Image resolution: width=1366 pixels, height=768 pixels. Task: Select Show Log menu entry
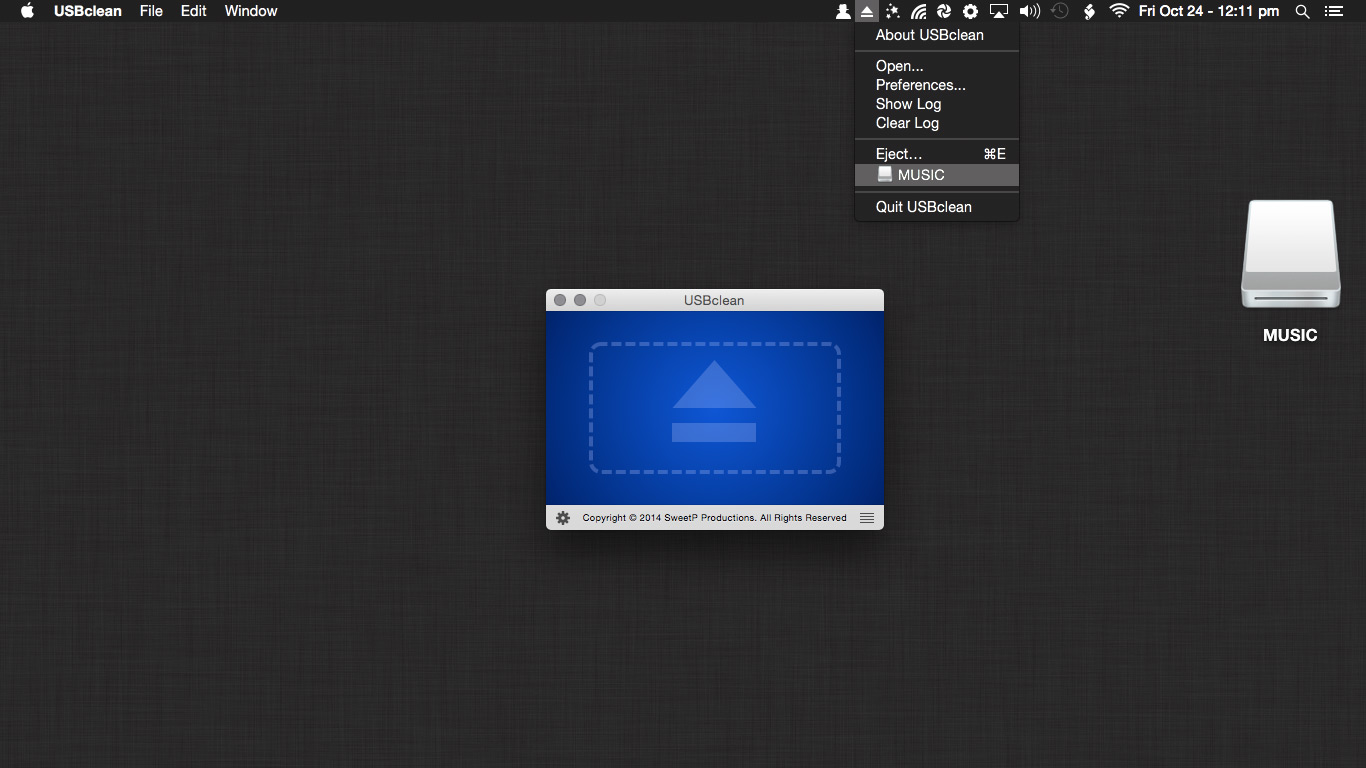pyautogui.click(x=937, y=104)
